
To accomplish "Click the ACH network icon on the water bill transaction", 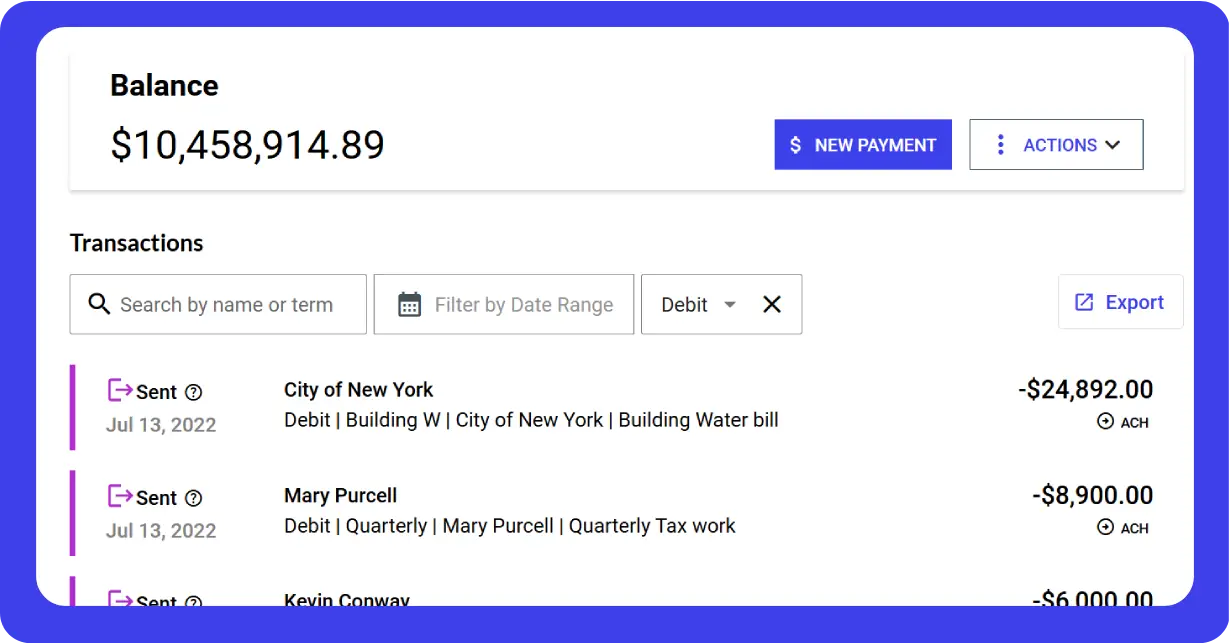I will click(1105, 422).
